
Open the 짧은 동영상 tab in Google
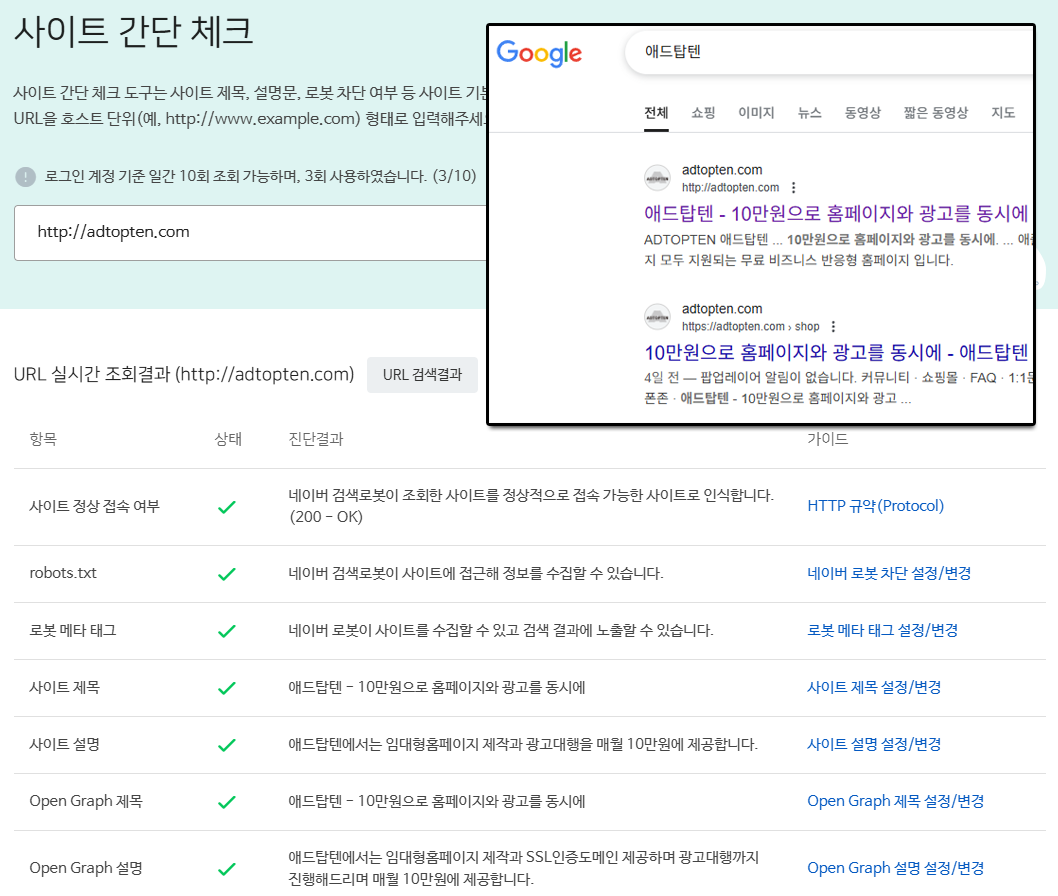point(936,113)
